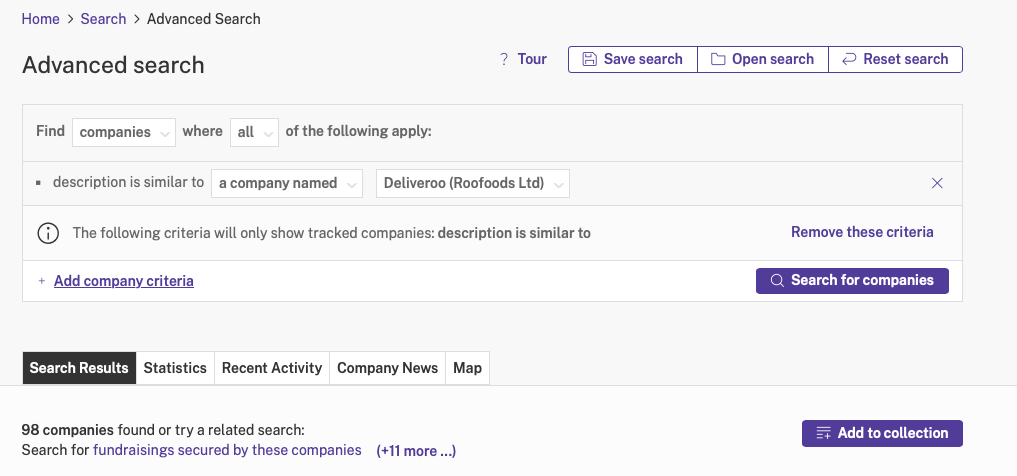Click the Reset search button
This screenshot has width=1017, height=476.
click(895, 60)
